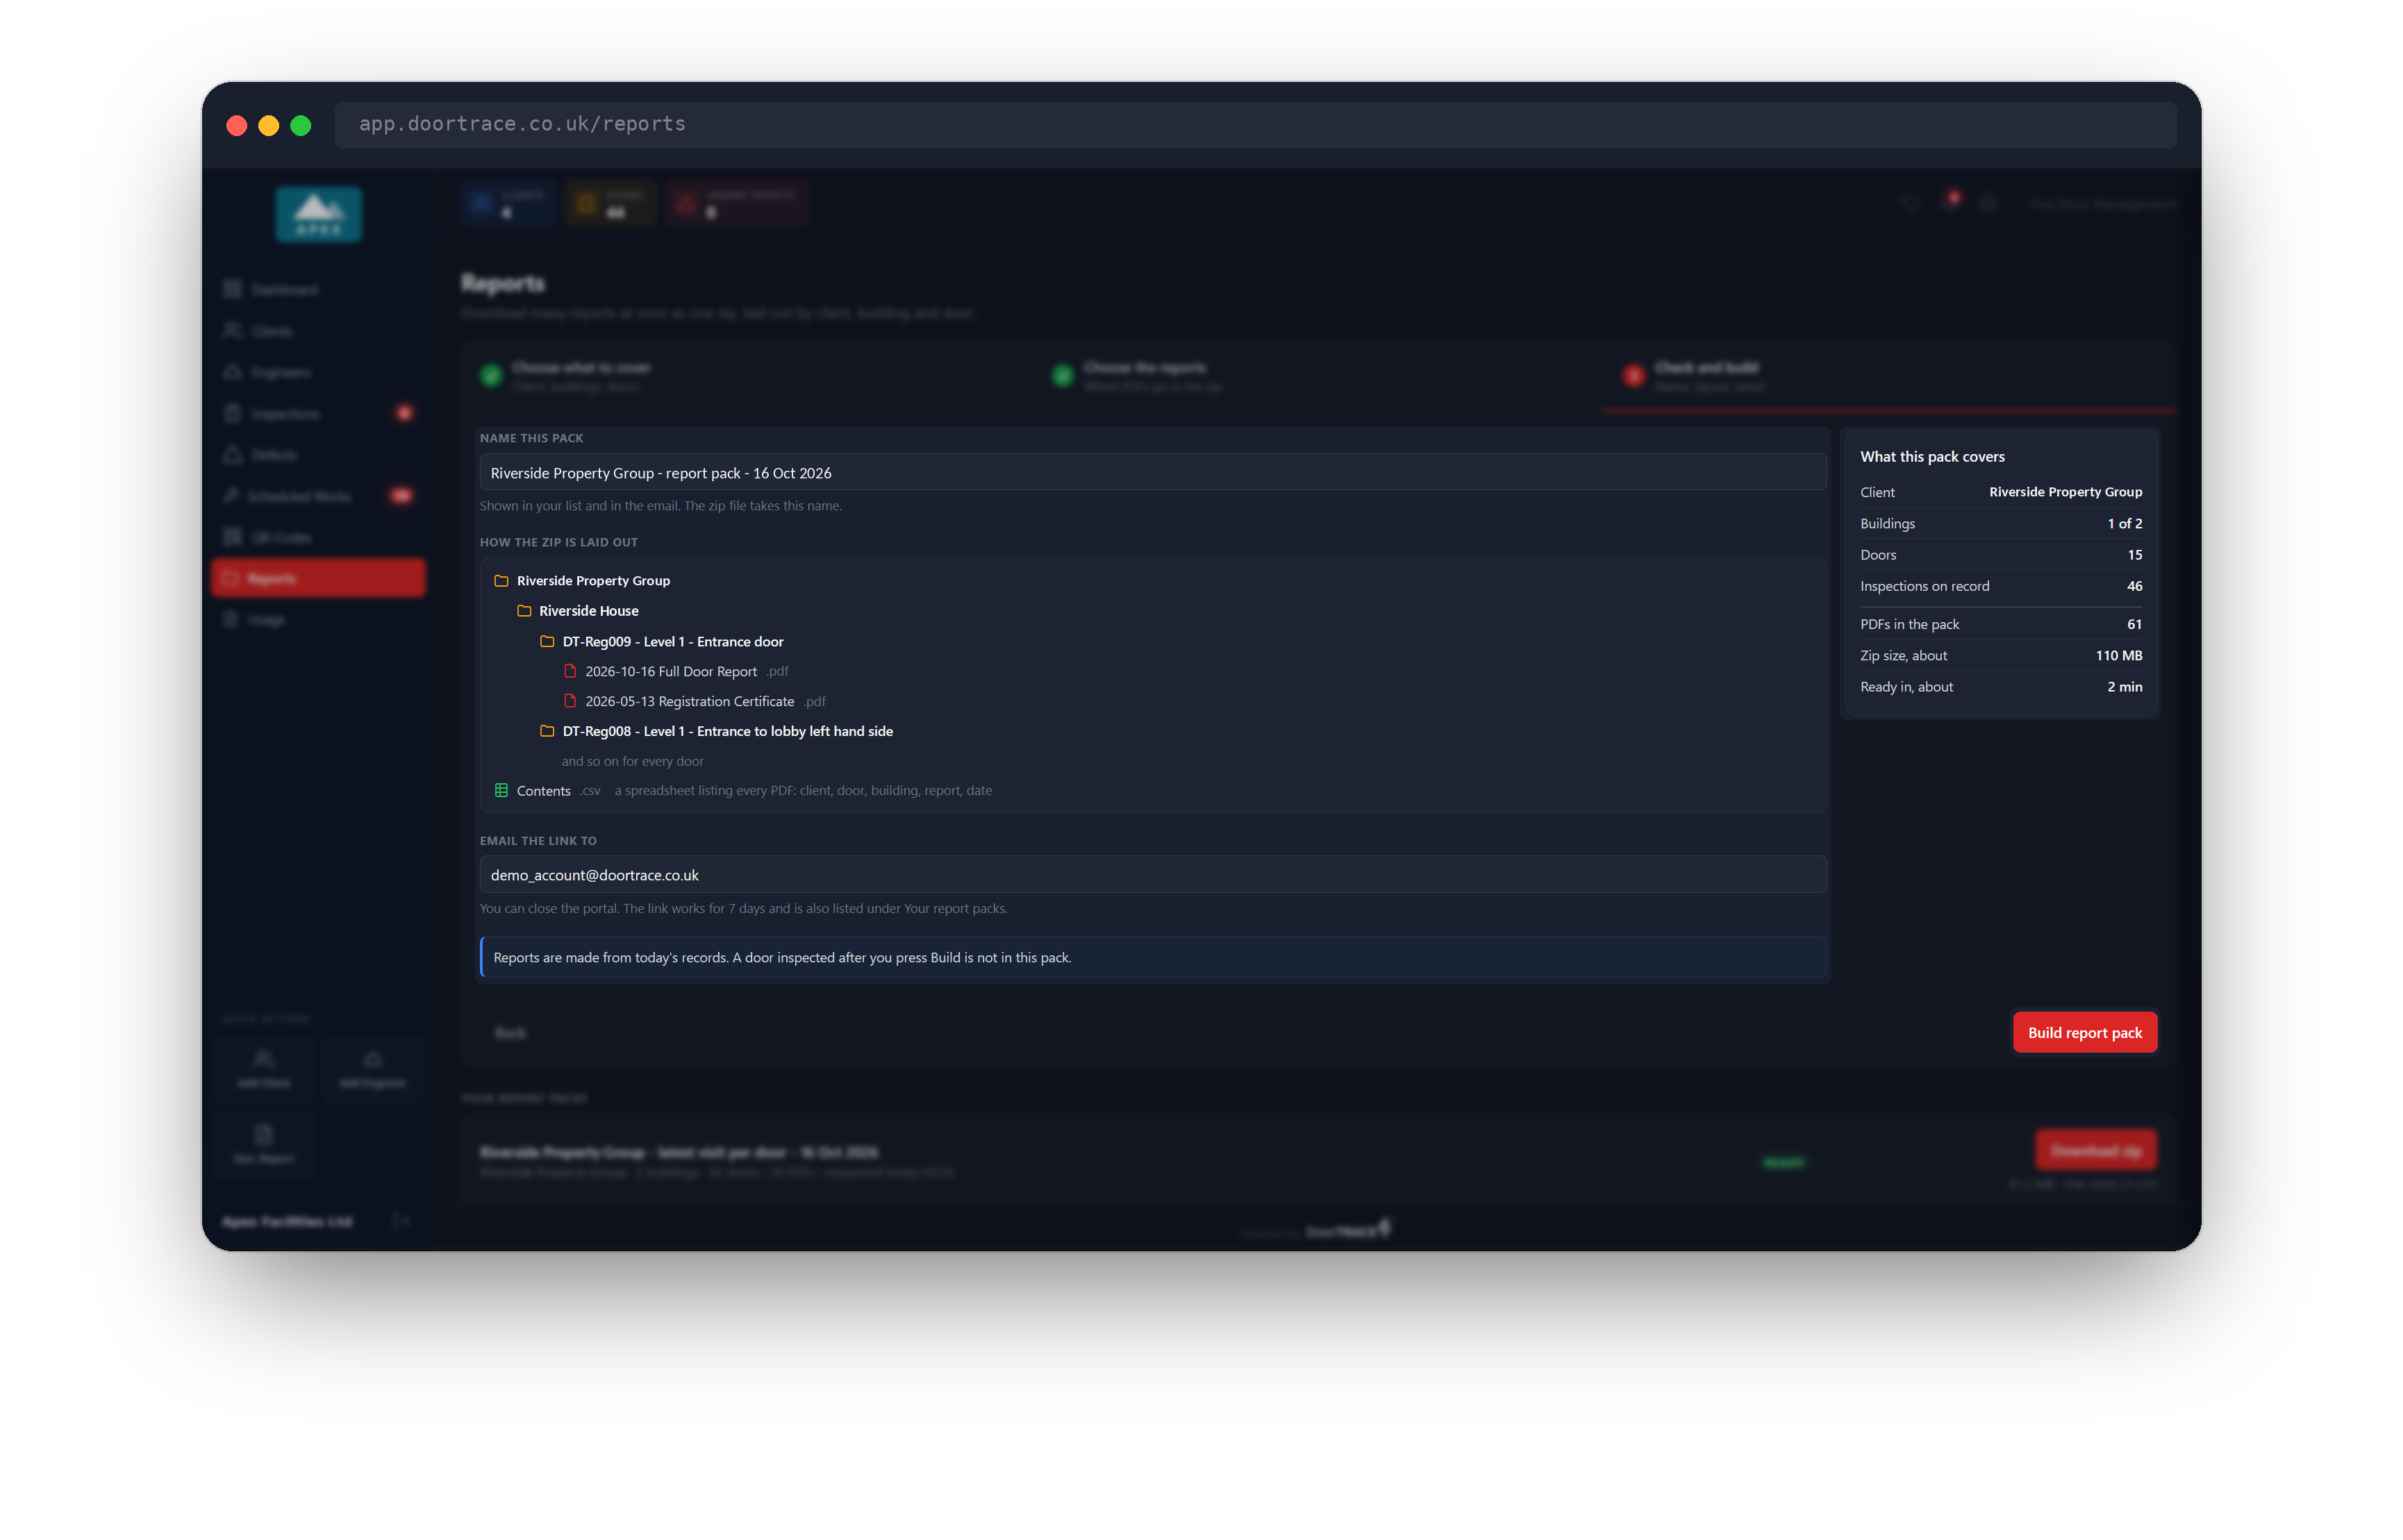This screenshot has height=1540, width=2403.
Task: Click the '2026-10-16 Full Door Report' file name
Action: coord(671,671)
